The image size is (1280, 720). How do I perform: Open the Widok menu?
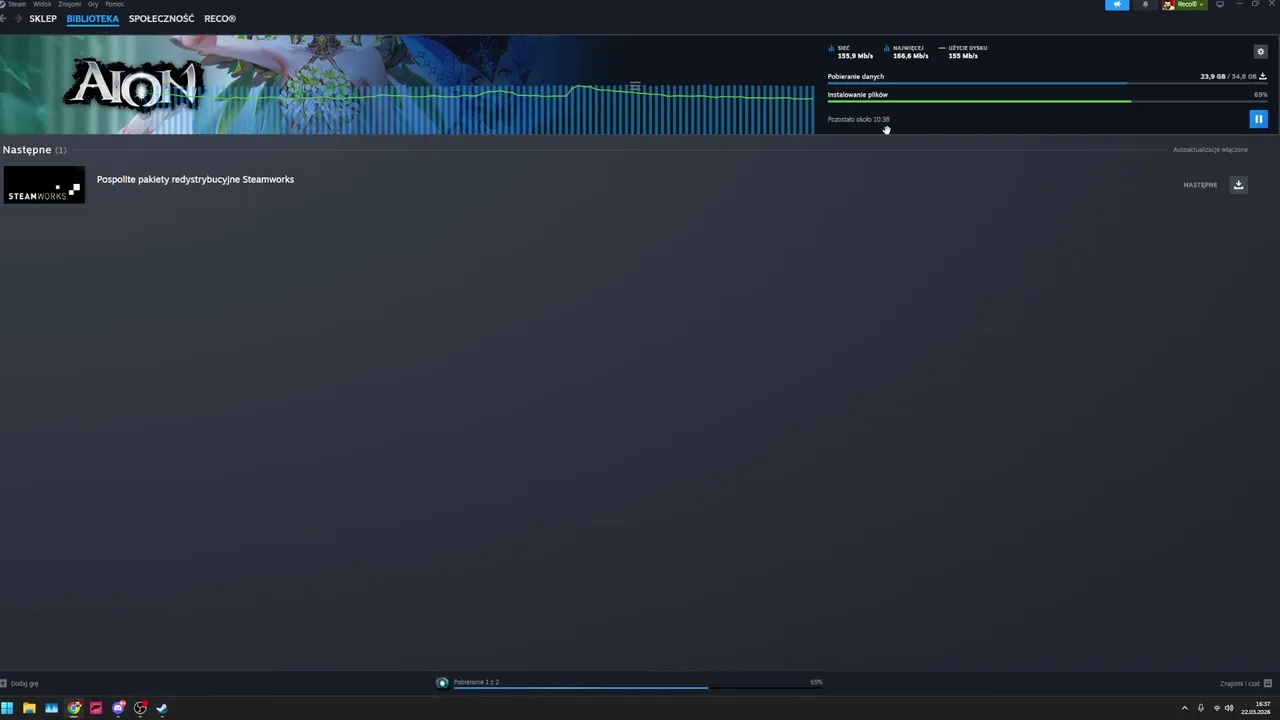point(42,4)
